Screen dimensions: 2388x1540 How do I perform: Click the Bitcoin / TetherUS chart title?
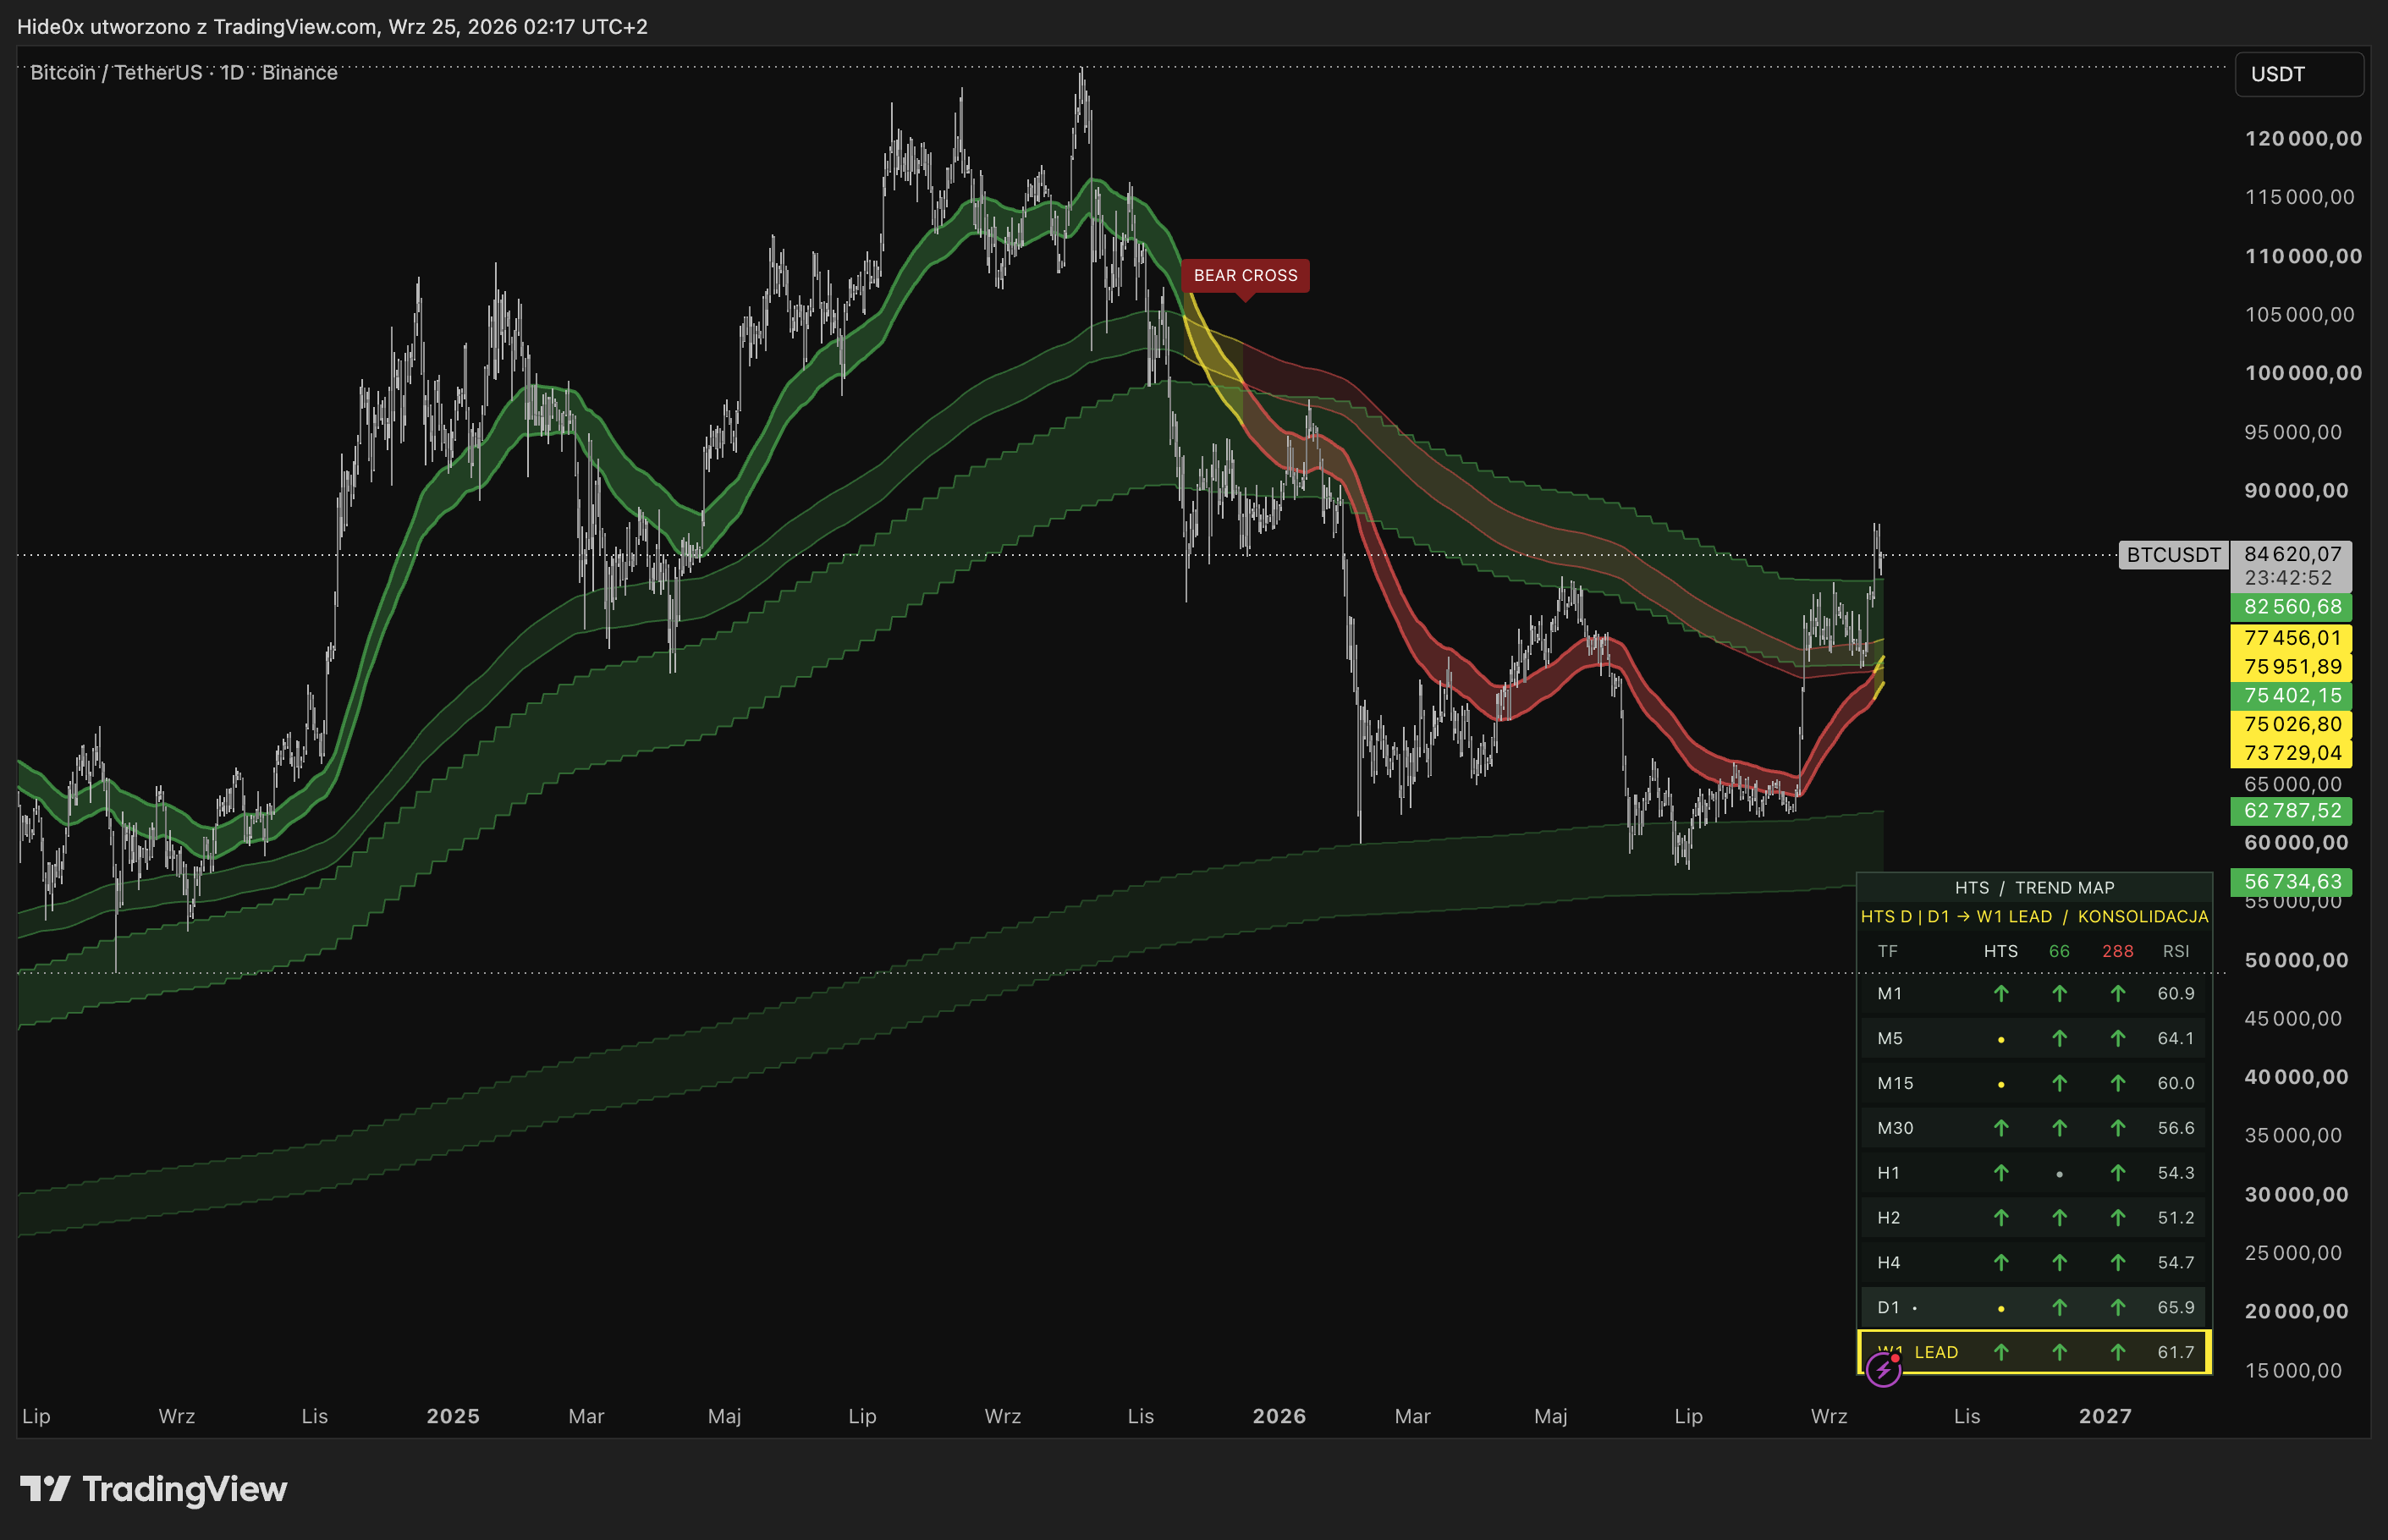[184, 73]
